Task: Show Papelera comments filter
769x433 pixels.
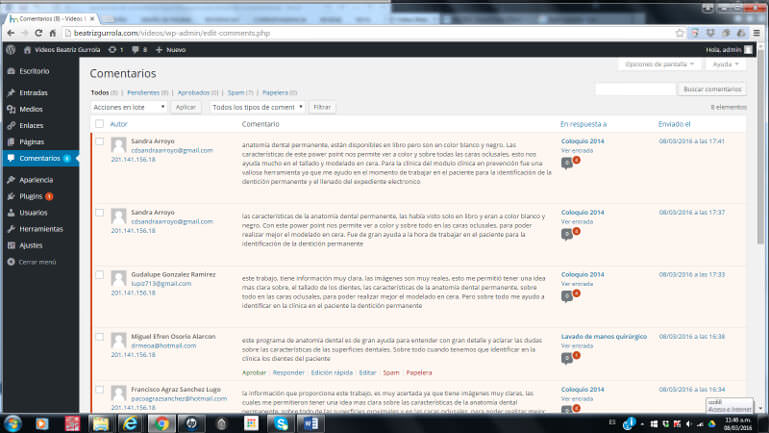Action: [x=275, y=92]
